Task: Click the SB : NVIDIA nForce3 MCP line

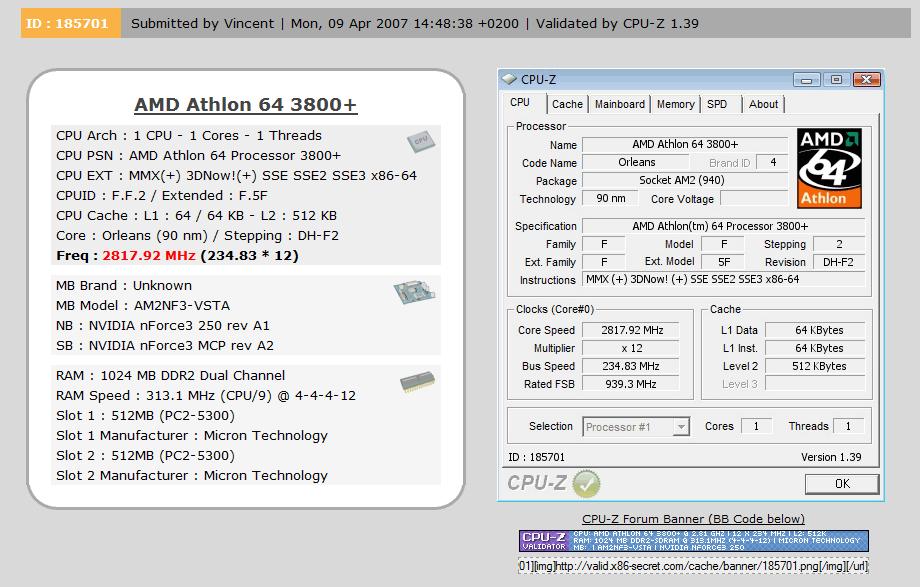Action: click(165, 346)
